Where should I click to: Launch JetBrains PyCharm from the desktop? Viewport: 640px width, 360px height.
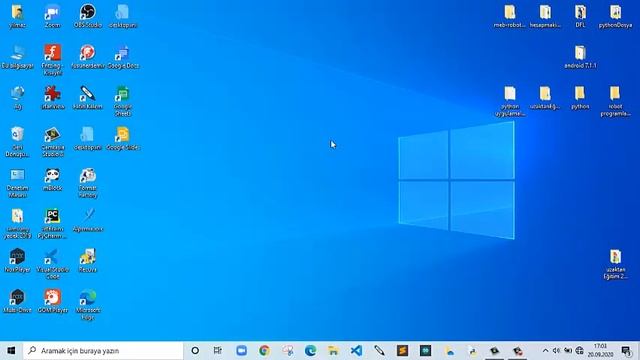click(x=52, y=223)
